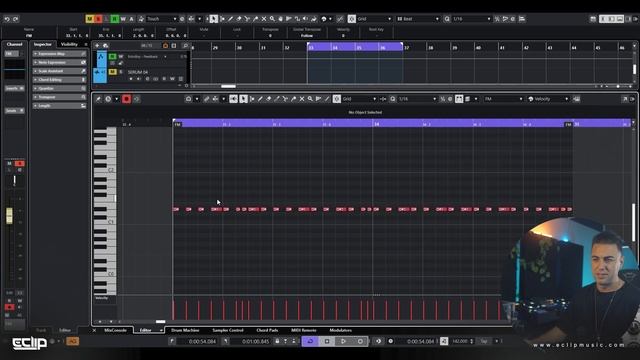This screenshot has height=360, width=640.
Task: Open the 1/16 quantize preset dropdown in top toolbar
Action: click(x=471, y=19)
